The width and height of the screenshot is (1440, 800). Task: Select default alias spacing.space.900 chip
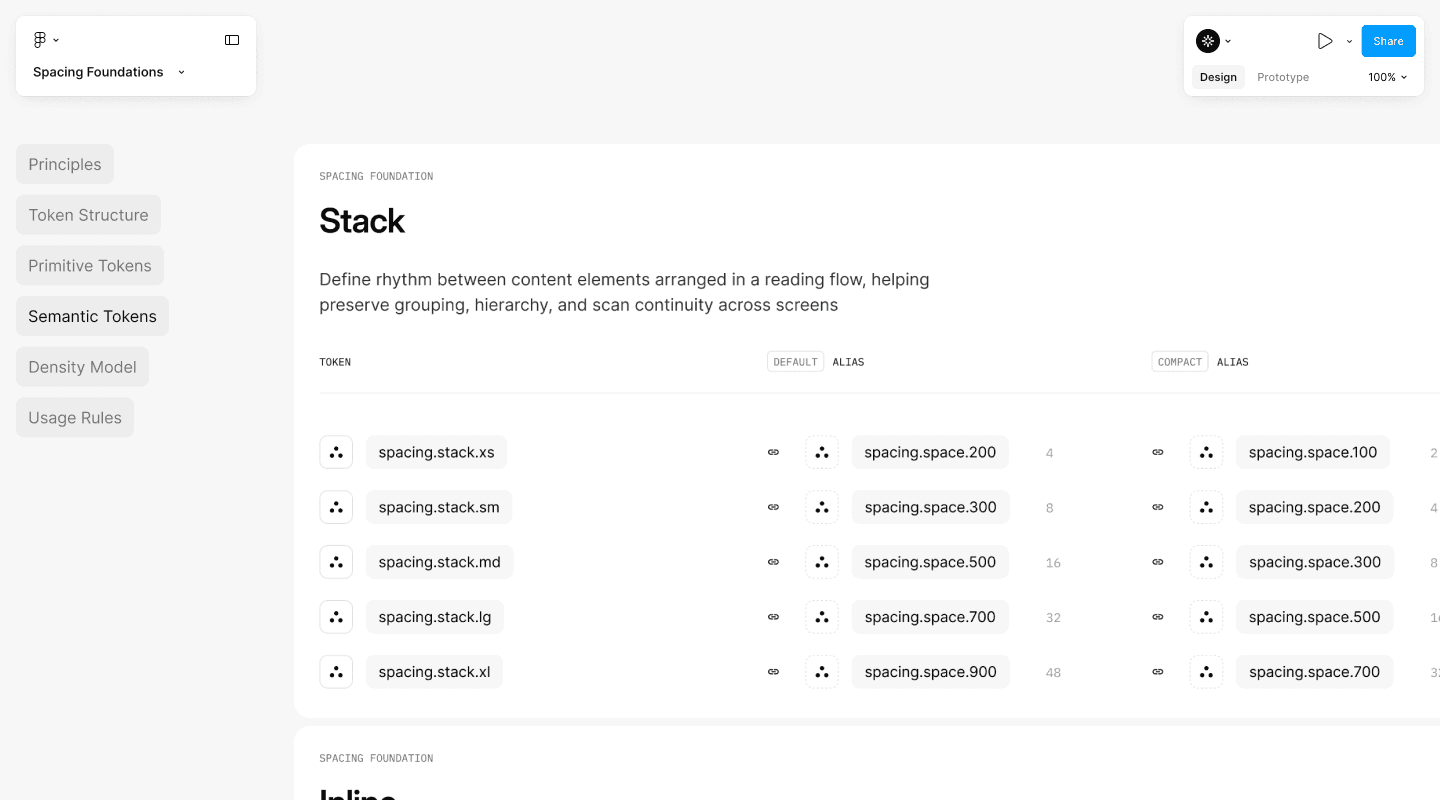tap(930, 672)
